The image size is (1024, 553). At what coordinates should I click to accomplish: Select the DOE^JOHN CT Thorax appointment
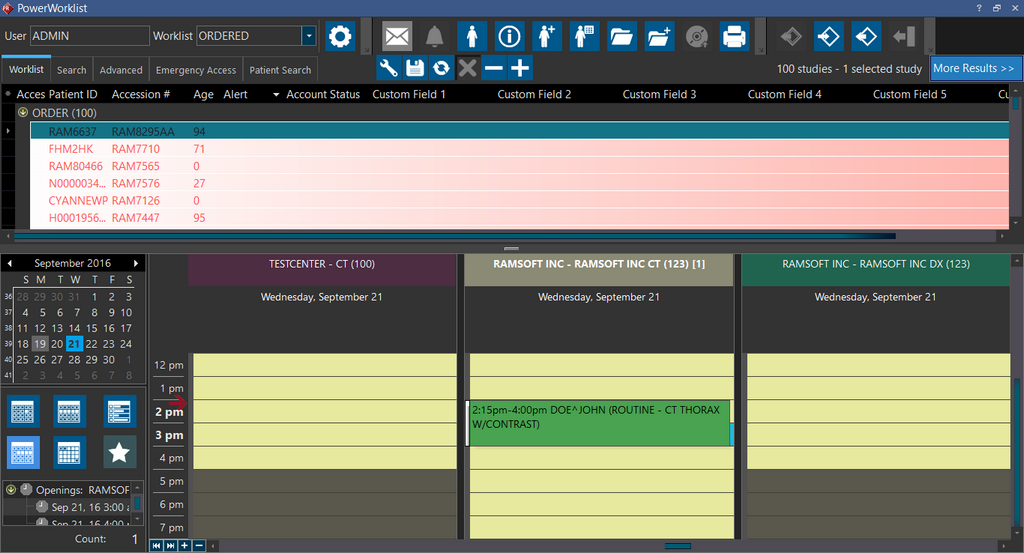tap(599, 422)
